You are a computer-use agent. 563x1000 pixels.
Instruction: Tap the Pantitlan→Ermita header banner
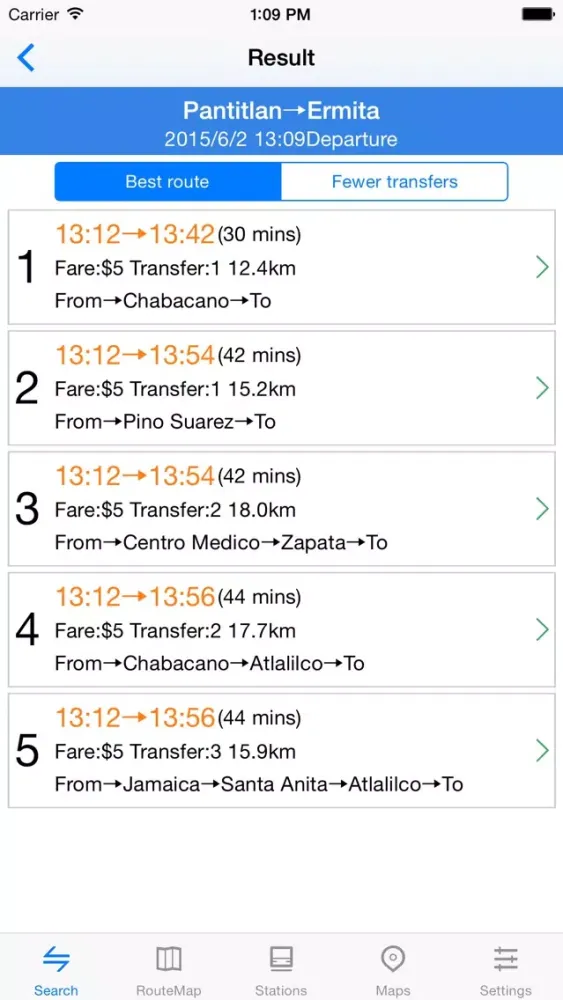click(x=281, y=121)
